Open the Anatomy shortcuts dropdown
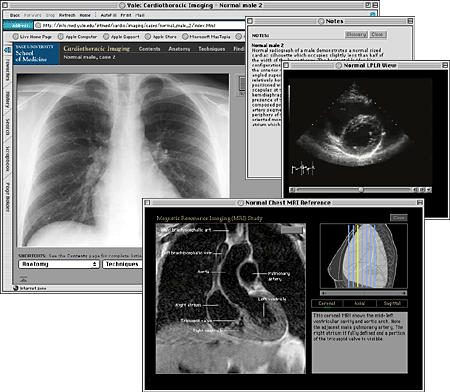Viewport: 450px width, 392px height. click(59, 264)
